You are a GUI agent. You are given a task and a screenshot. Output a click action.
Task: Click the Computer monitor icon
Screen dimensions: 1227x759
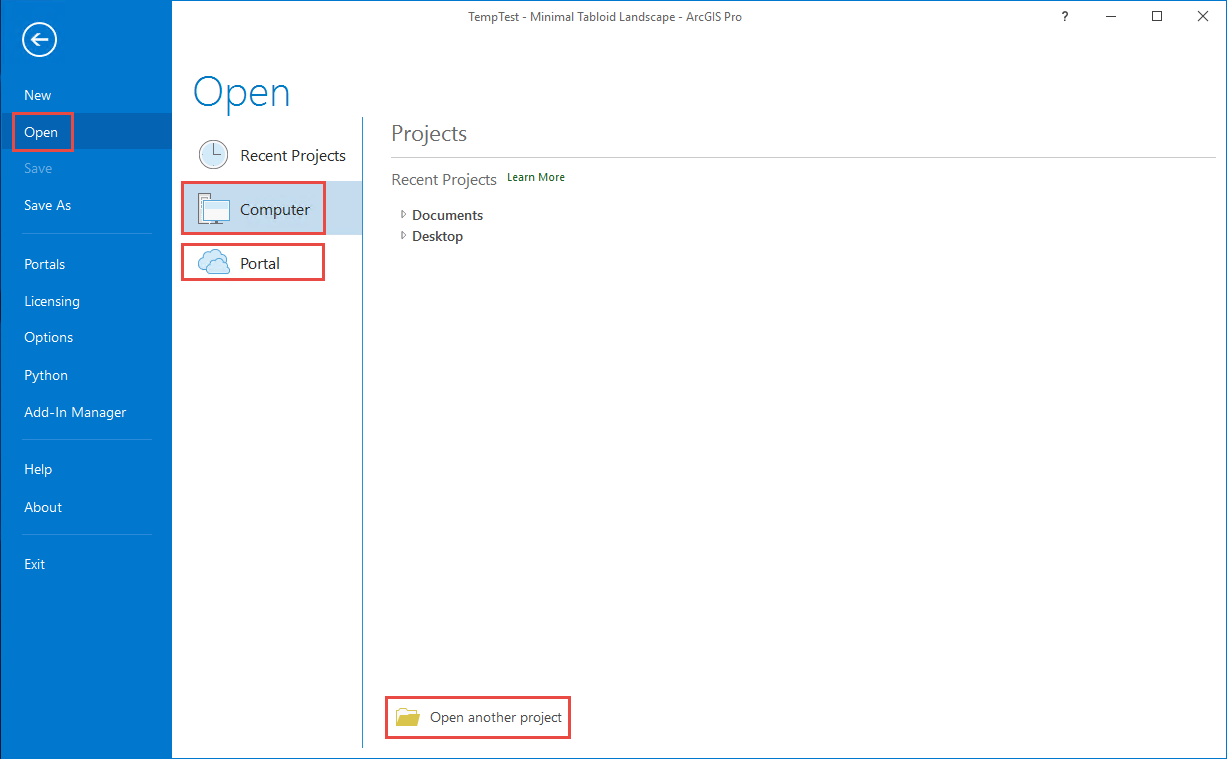tap(214, 209)
